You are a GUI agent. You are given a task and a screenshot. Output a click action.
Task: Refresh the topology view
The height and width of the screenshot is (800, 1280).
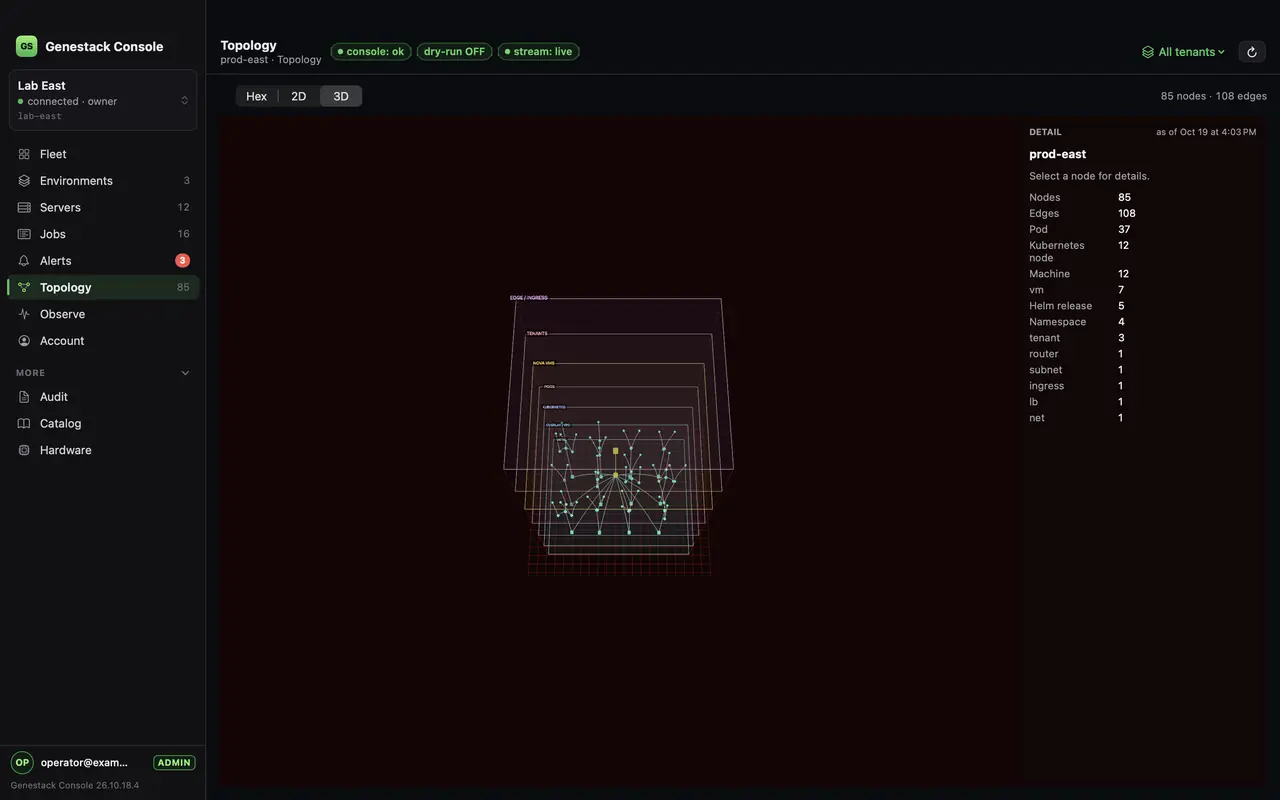(x=1252, y=52)
